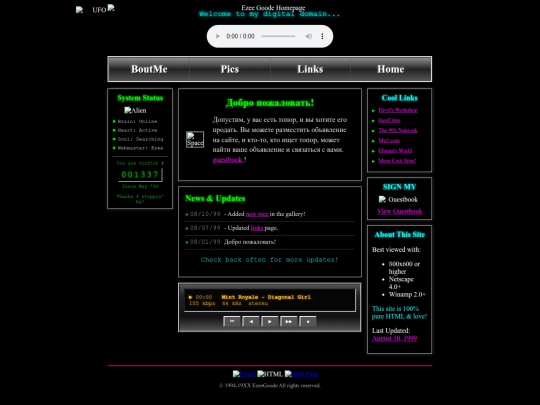Click the 'Winamp 2.0+' list item
This screenshot has height=405, width=540.
click(x=407, y=294)
